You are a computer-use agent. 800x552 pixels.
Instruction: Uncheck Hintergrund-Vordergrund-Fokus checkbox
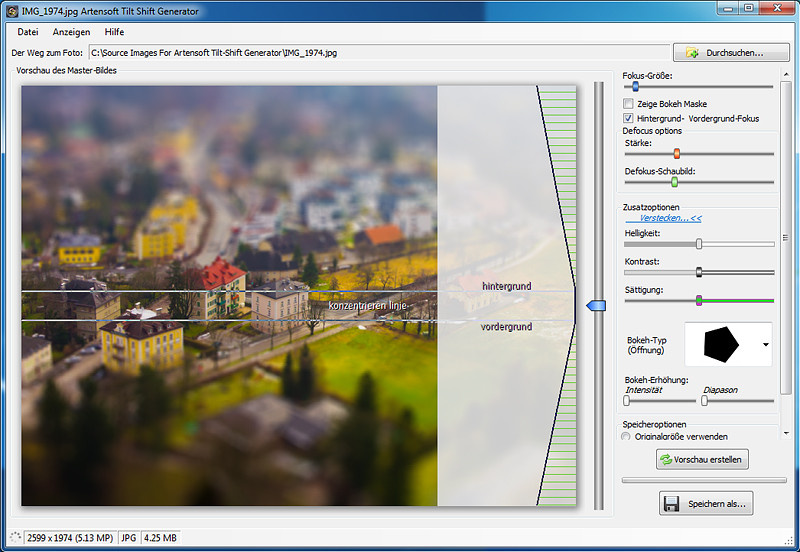[628, 118]
